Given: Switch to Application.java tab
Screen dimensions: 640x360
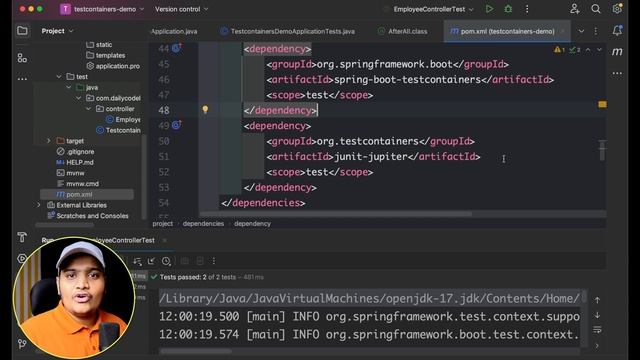Looking at the screenshot, I should [x=174, y=31].
